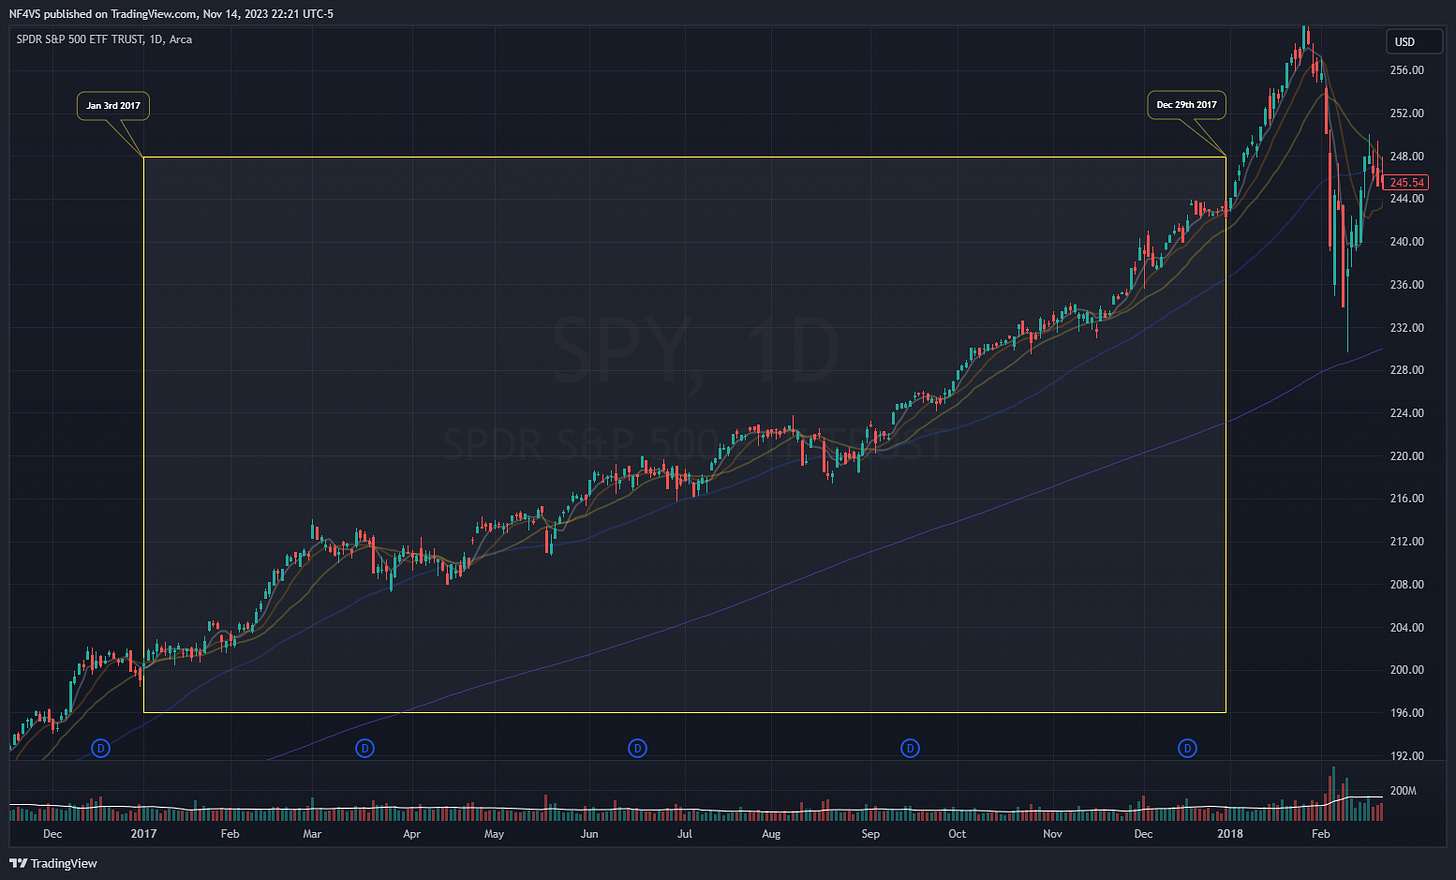Image resolution: width=1456 pixels, height=880 pixels.
Task: Click the Apr time axis label
Action: pyautogui.click(x=411, y=834)
